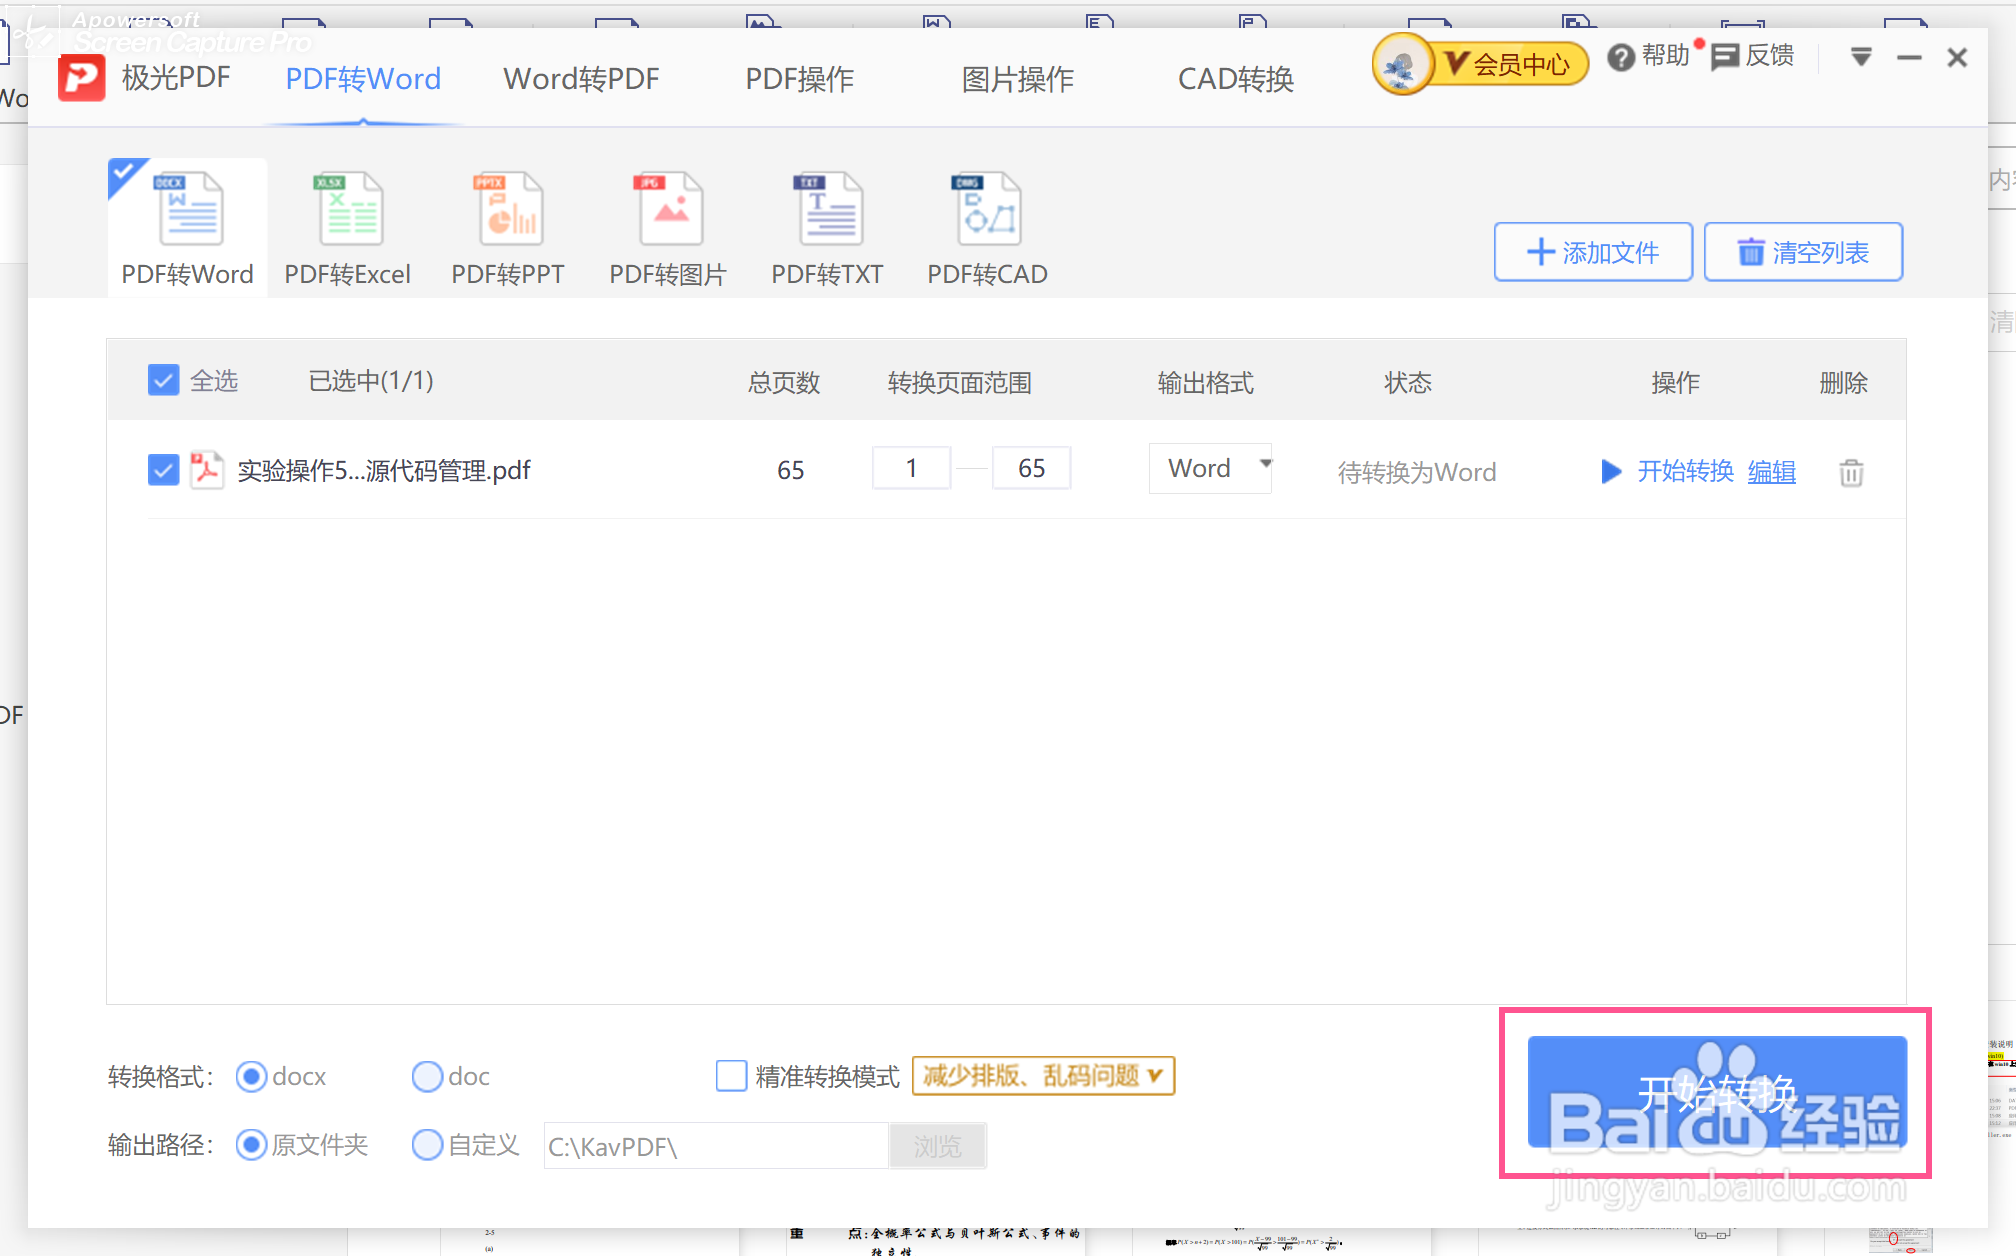Image resolution: width=2016 pixels, height=1256 pixels.
Task: Click the 待转换为Word status text
Action: click(1417, 472)
